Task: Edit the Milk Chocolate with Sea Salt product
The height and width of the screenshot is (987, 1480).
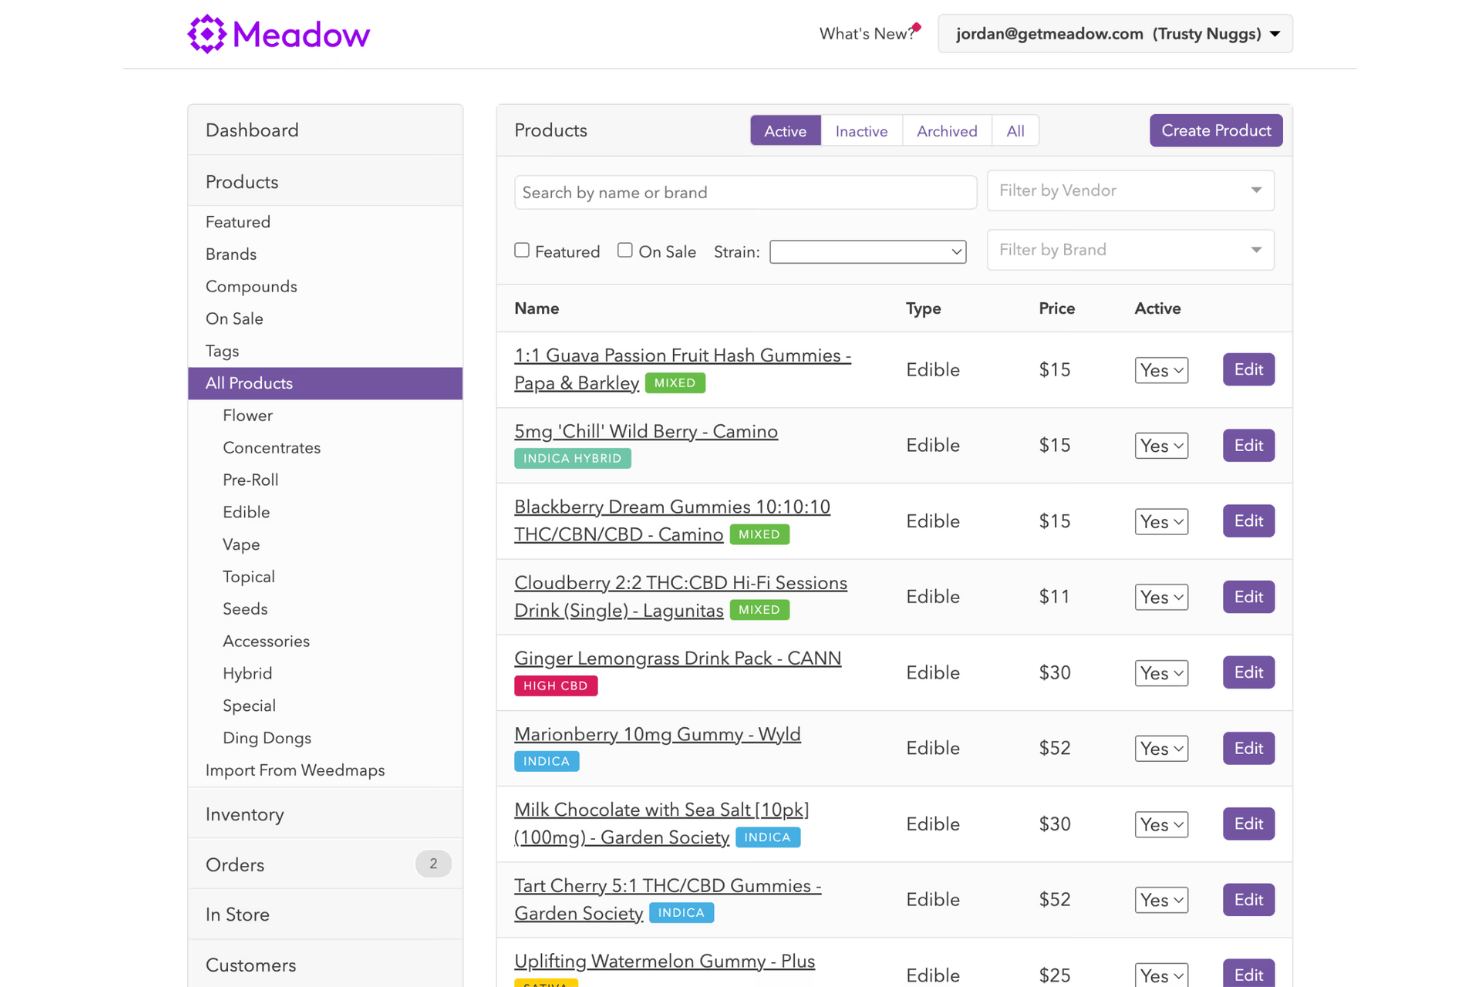Action: pos(1249,824)
